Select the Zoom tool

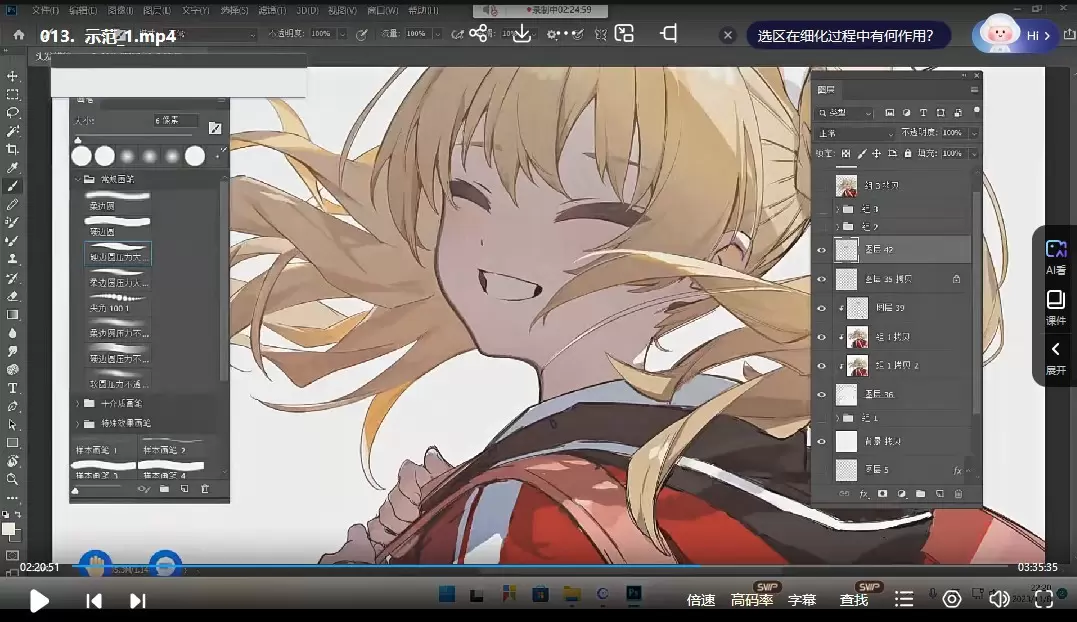click(x=12, y=479)
